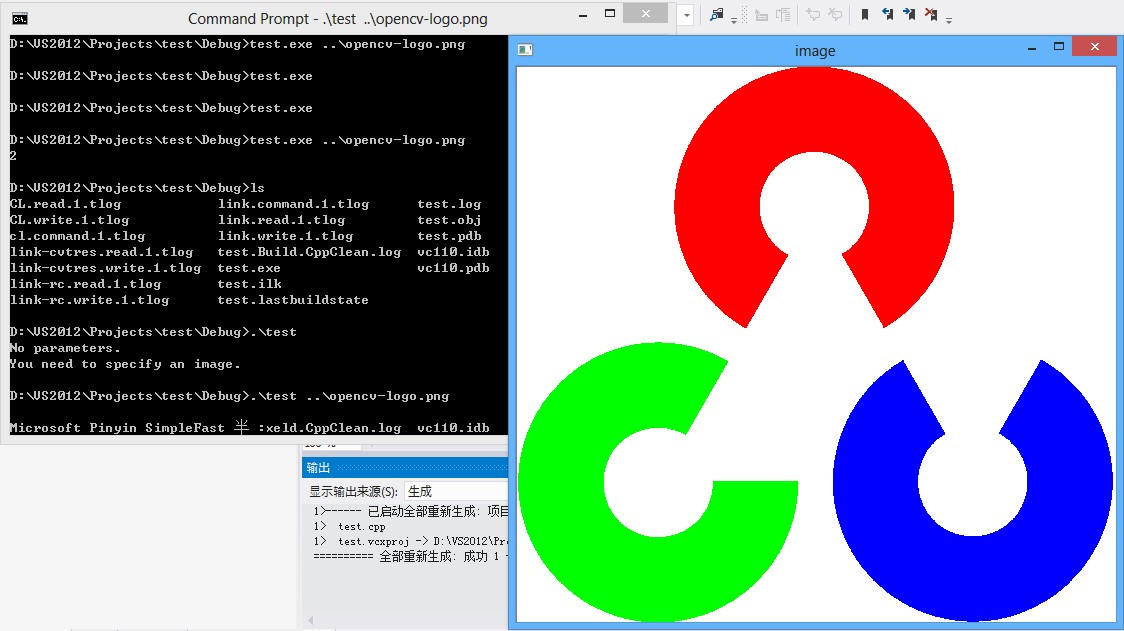
Task: Click 'You need to specify an image.' line
Action: click(125, 364)
